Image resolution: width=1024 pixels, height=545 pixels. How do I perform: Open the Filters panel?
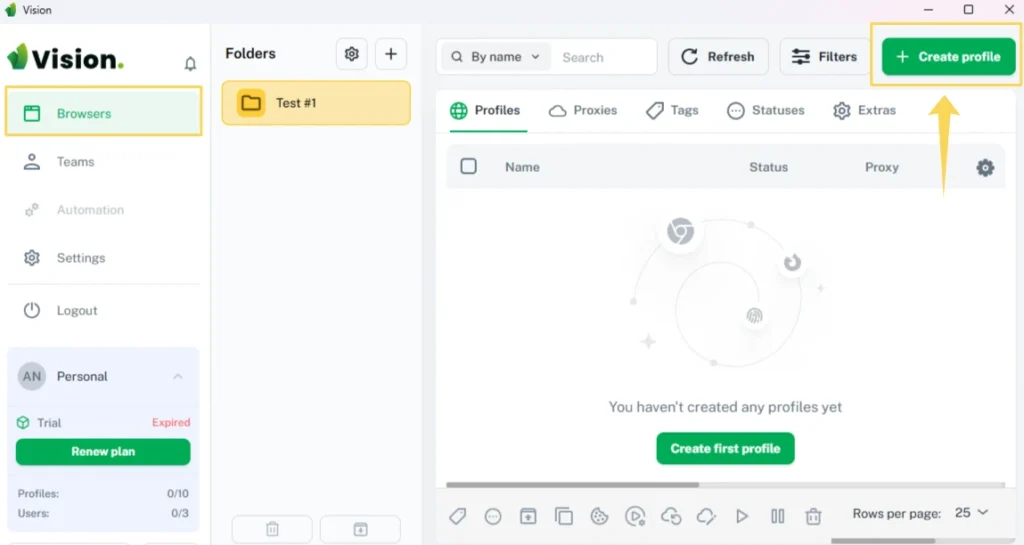click(824, 57)
